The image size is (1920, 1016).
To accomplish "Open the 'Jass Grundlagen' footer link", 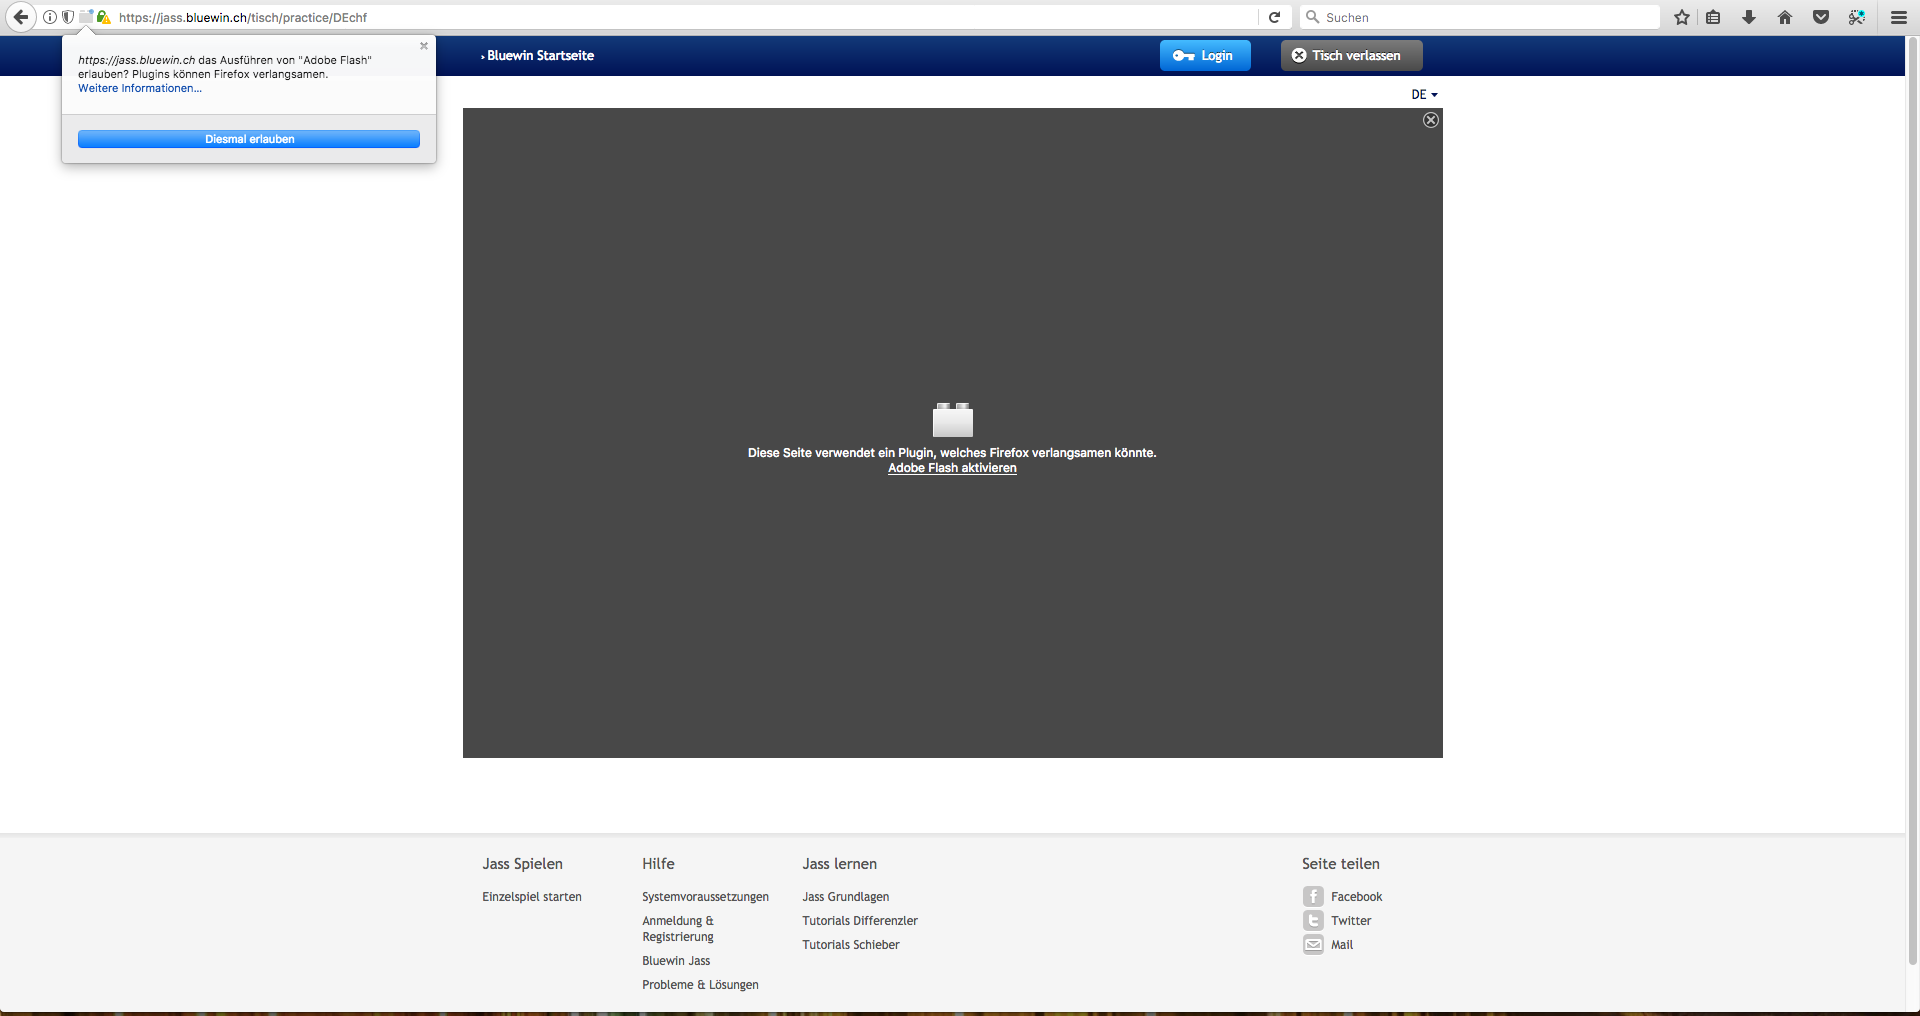I will (845, 897).
